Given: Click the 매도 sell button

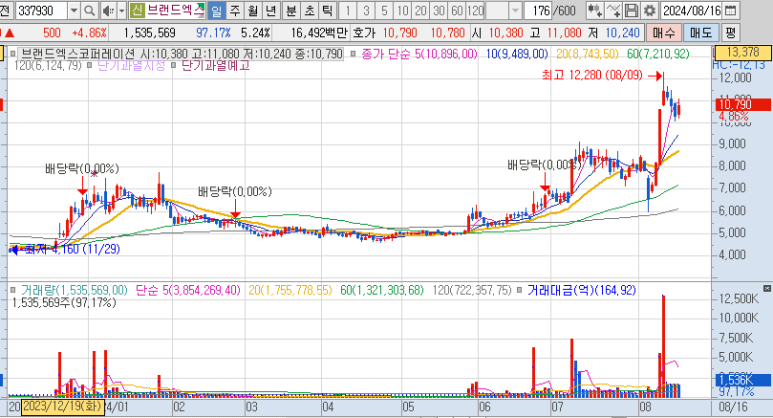Looking at the screenshot, I should point(701,33).
